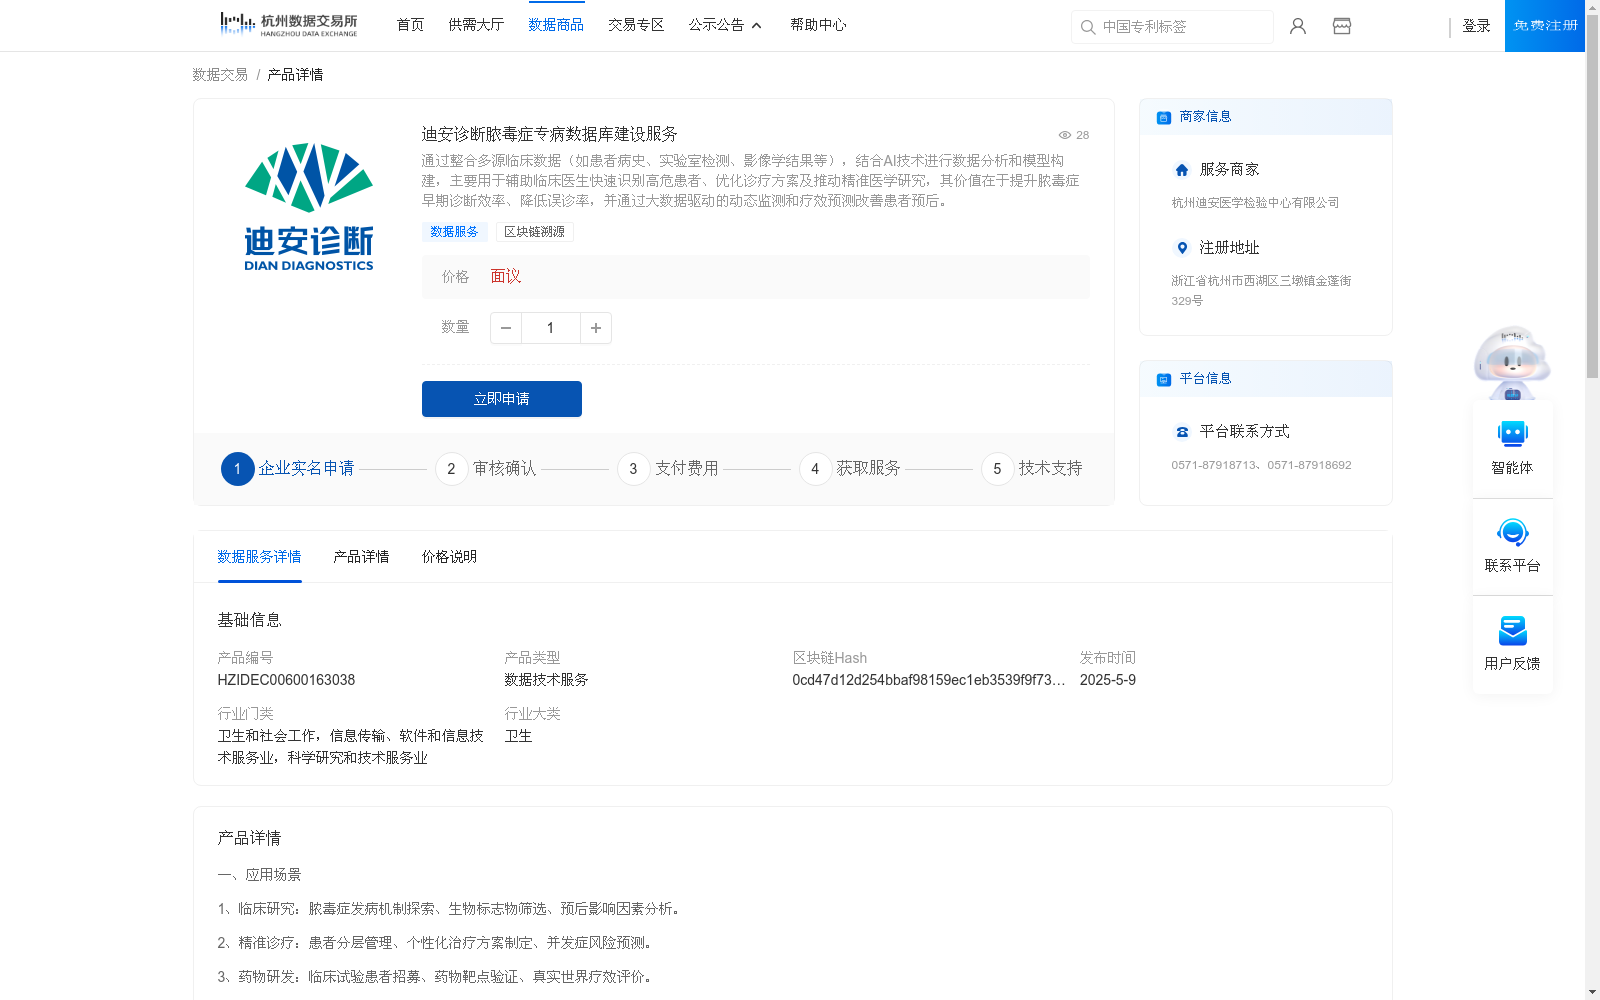This screenshot has width=1600, height=1000.
Task: Click the 登录 link
Action: click(1476, 26)
